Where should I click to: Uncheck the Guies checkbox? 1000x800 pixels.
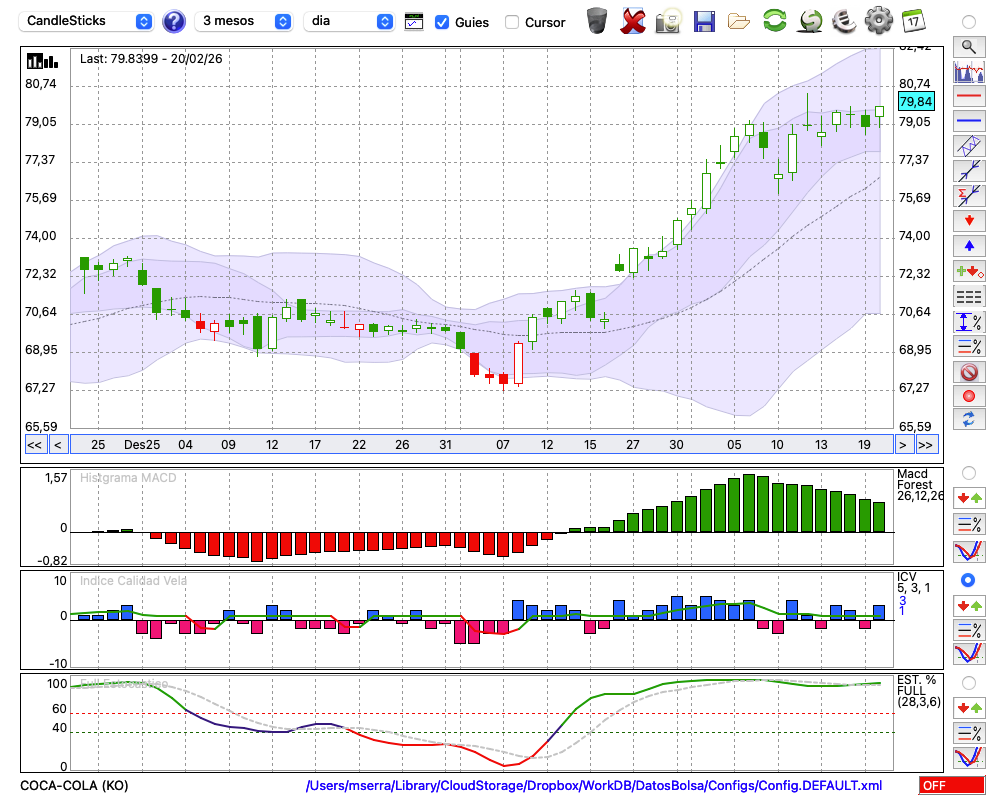[442, 22]
